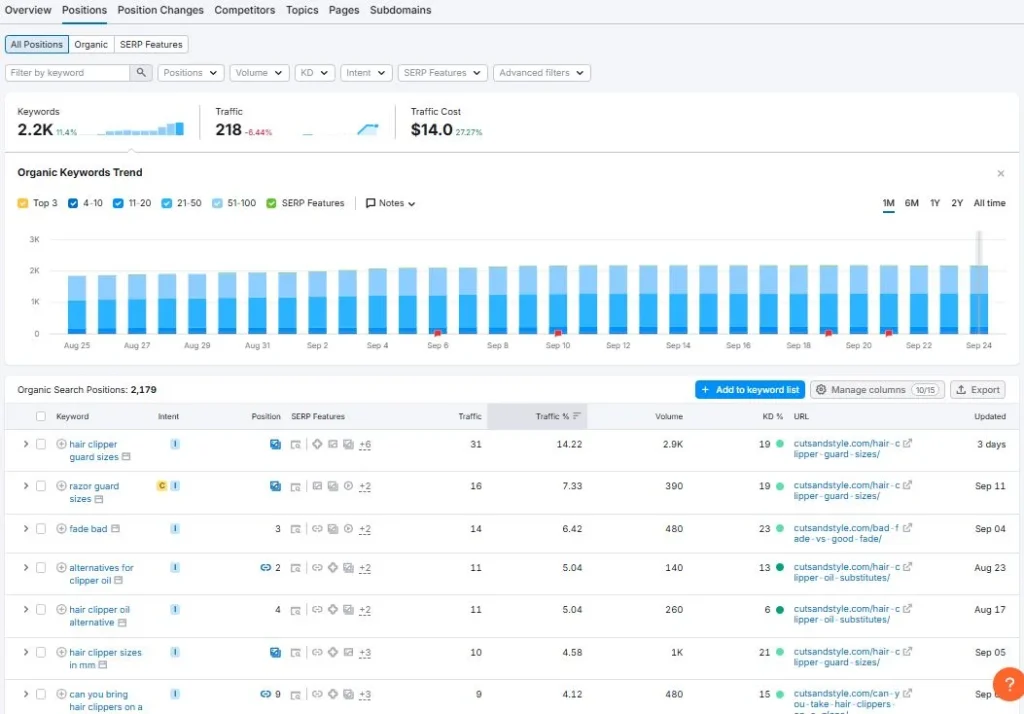Click the informational intent badge for fade bad

click(x=175, y=528)
